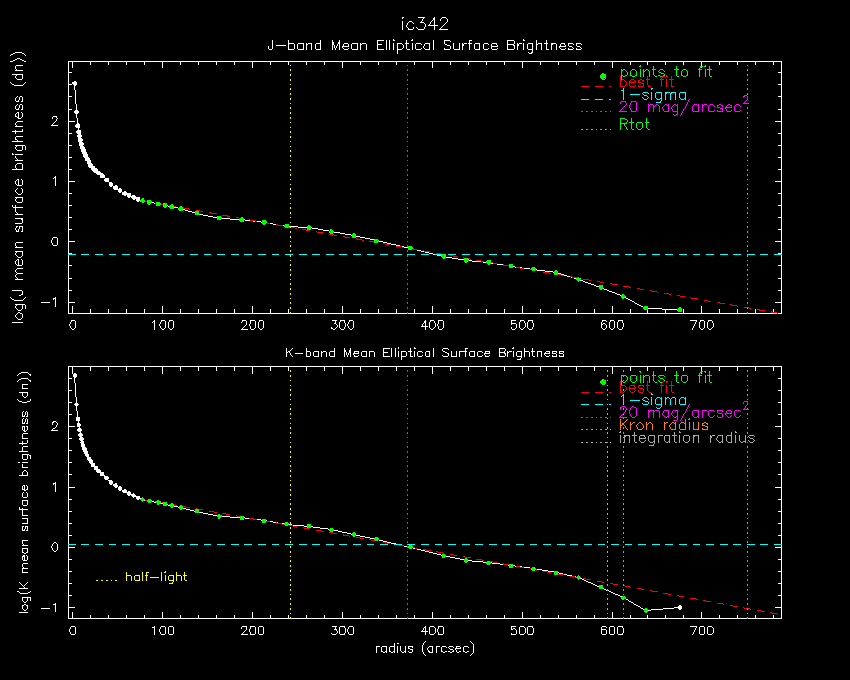Click the radius (arcsec) x-axis label
Screen dimensions: 850x680
(x=424, y=649)
